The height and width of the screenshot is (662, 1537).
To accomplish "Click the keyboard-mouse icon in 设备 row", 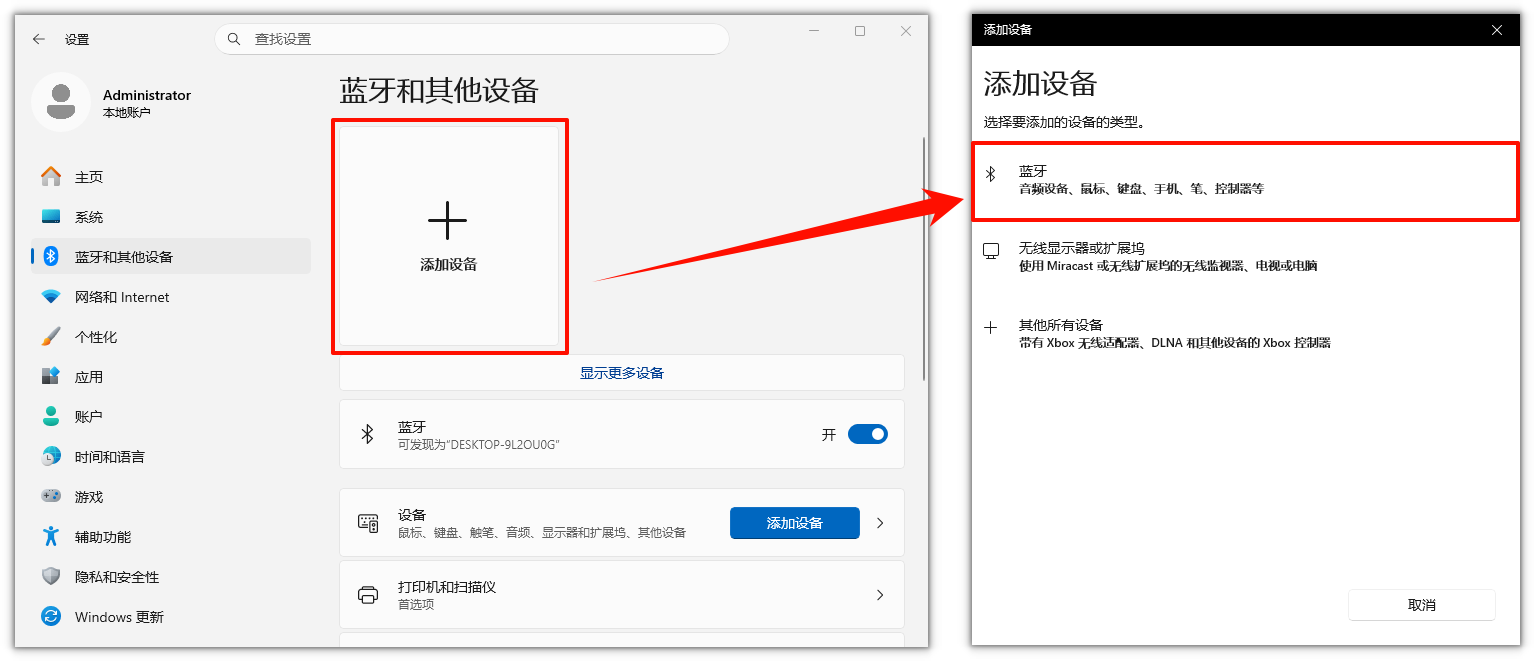I will [x=368, y=523].
